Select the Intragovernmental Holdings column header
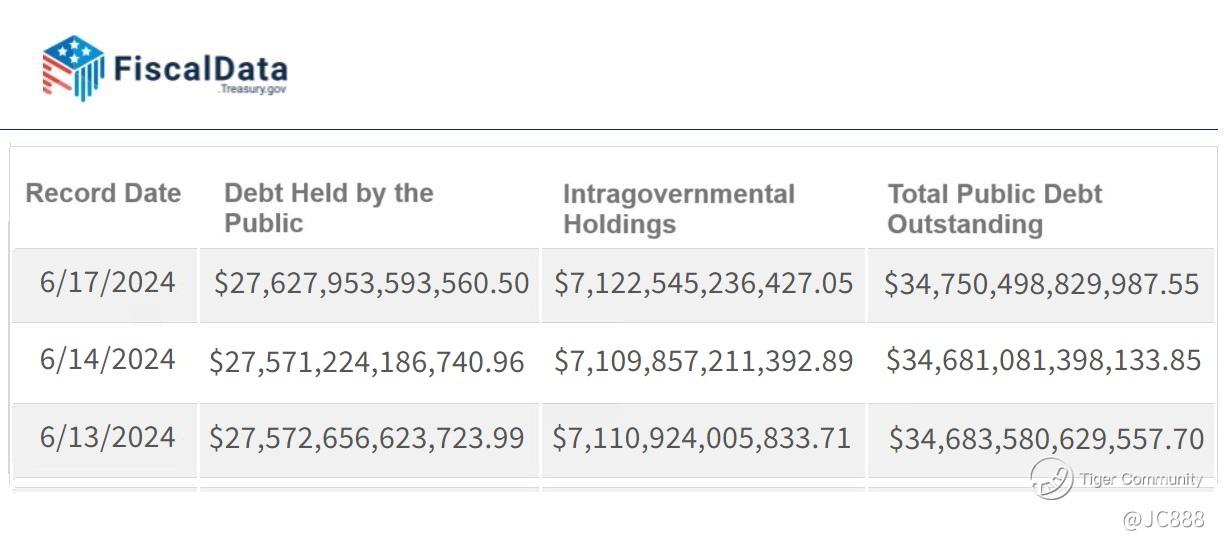1228x547 pixels. click(x=679, y=208)
